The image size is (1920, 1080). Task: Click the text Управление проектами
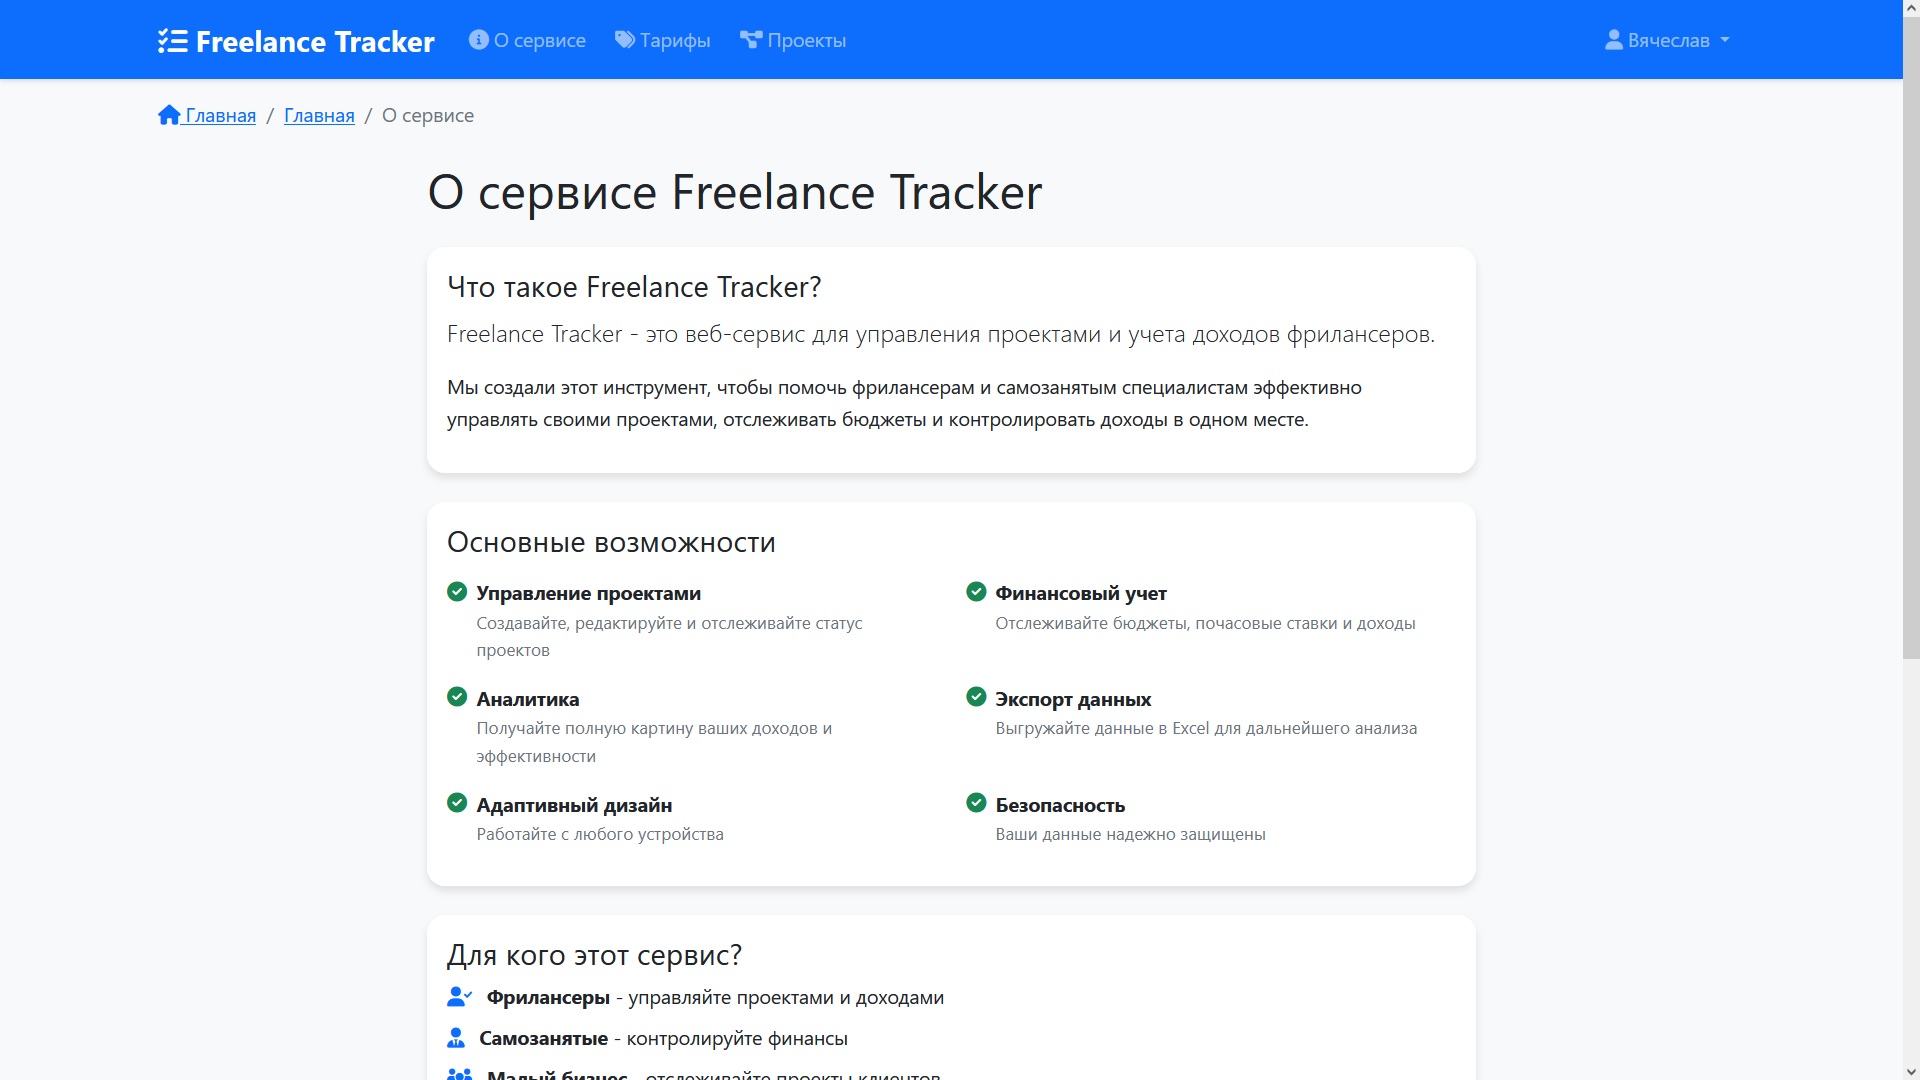tap(588, 593)
